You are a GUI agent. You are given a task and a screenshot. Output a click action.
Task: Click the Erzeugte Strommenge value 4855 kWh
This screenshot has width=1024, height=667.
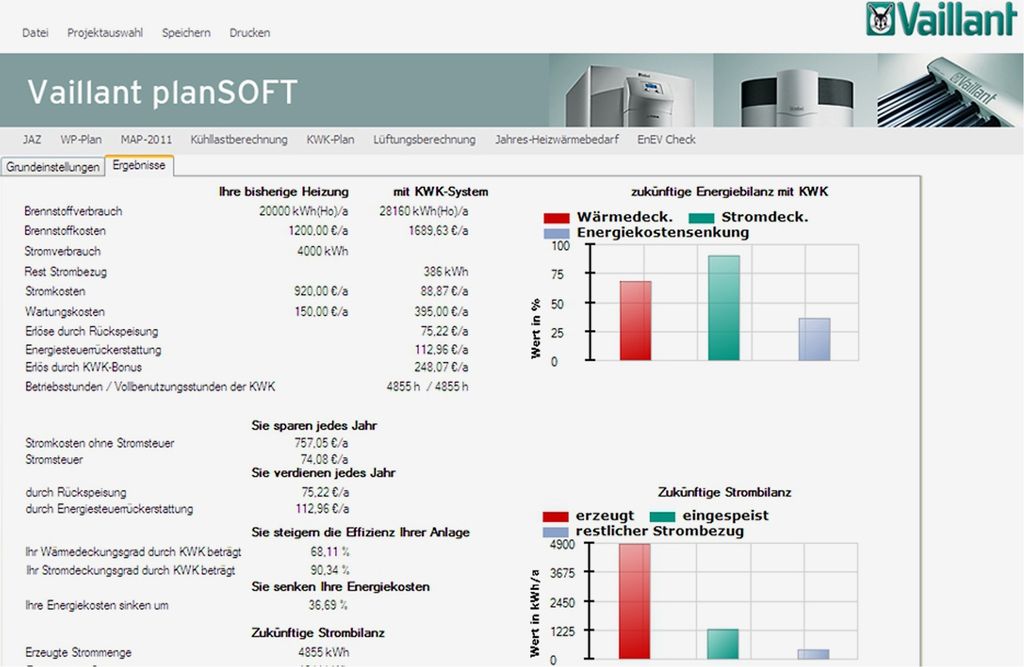pyautogui.click(x=324, y=653)
